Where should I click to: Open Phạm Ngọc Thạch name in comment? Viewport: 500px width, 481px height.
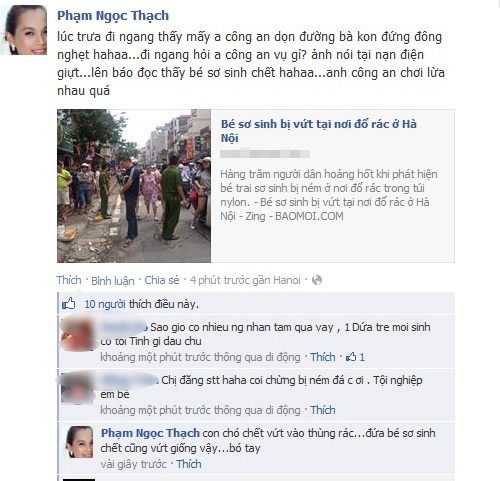(150, 433)
